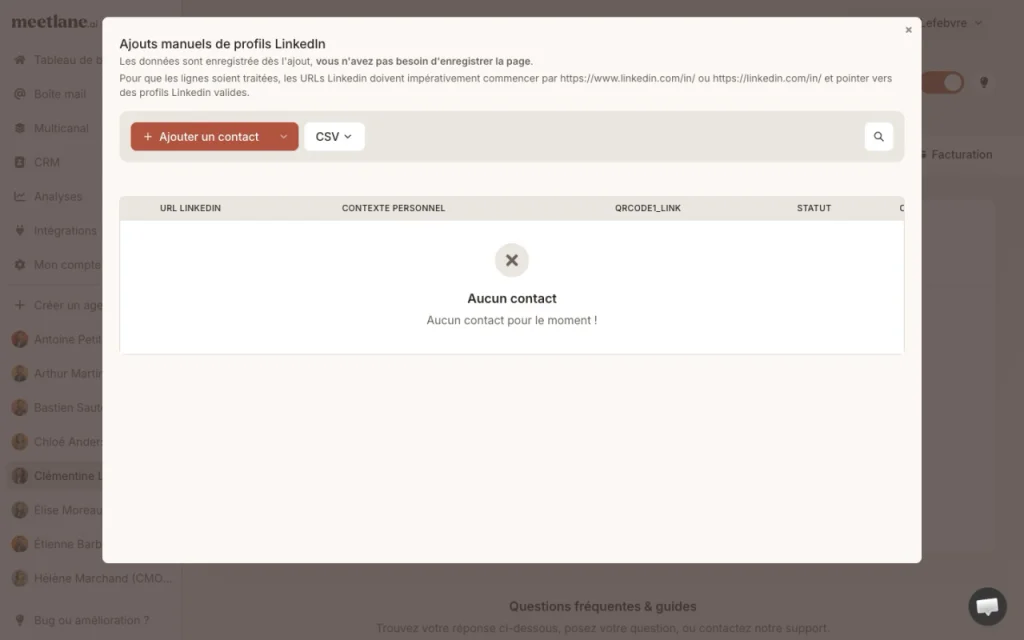The image size is (1024, 640).
Task: Click the Tableau de bord home icon
Action: [20, 59]
